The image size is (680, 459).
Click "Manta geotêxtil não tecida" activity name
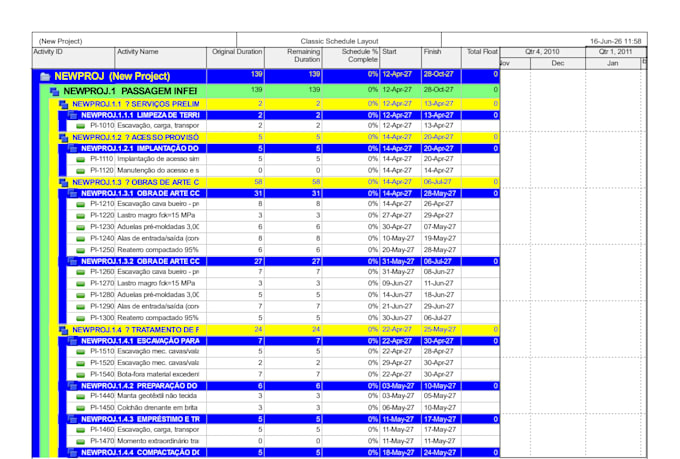157,396
